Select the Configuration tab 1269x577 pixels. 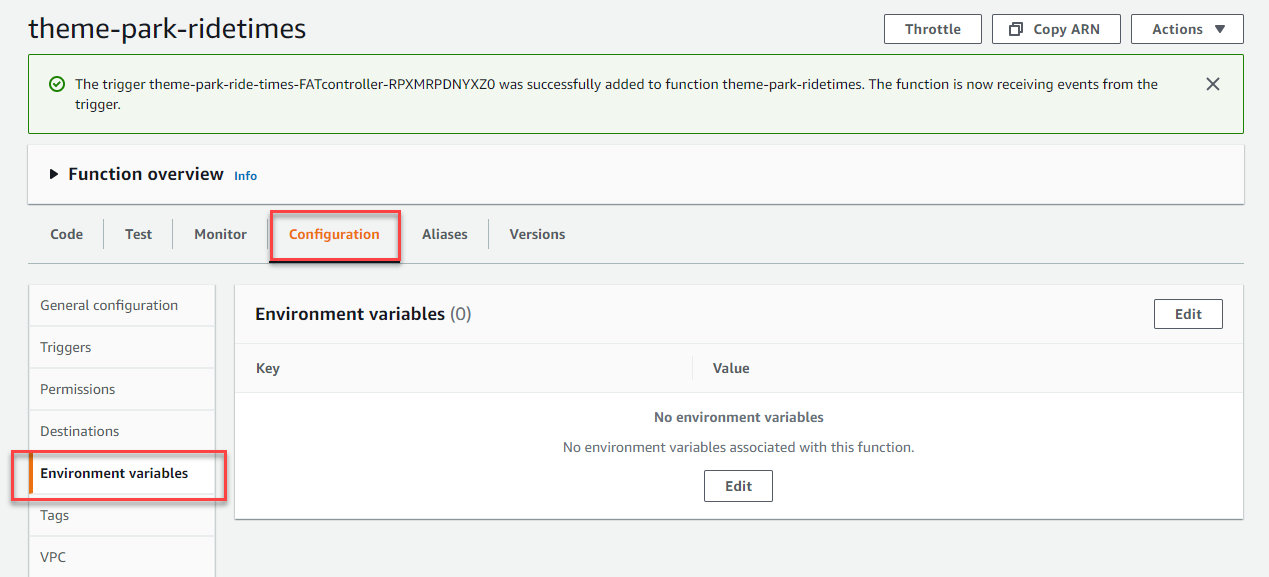334,234
